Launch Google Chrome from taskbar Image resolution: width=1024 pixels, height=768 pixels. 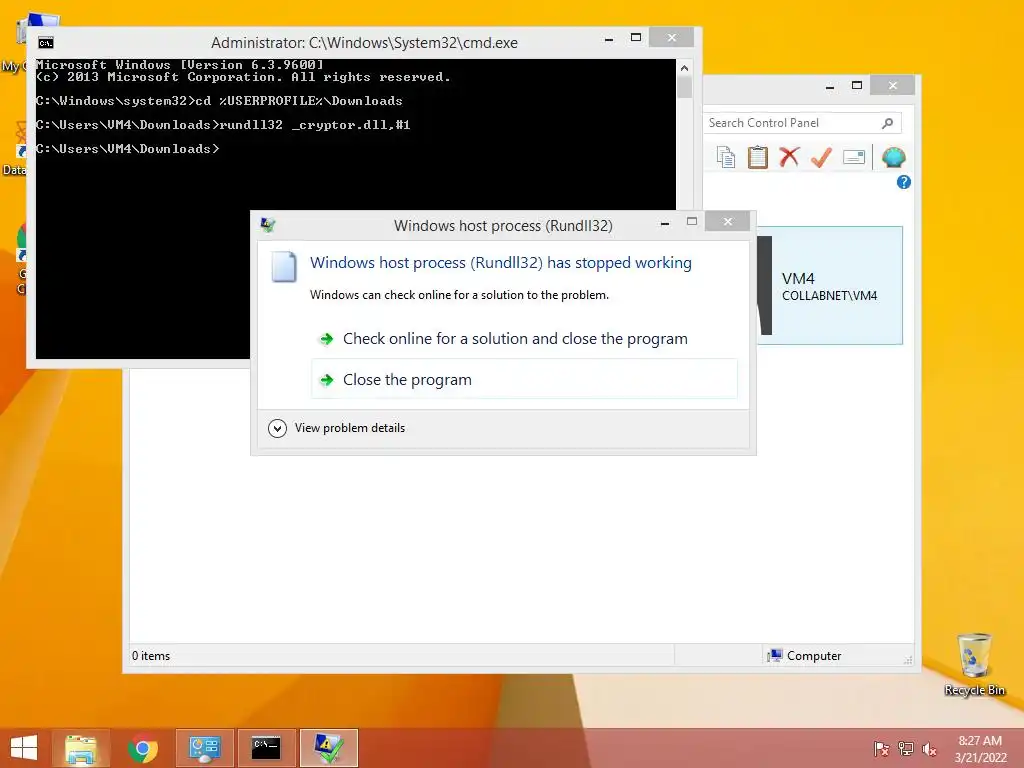coord(143,748)
